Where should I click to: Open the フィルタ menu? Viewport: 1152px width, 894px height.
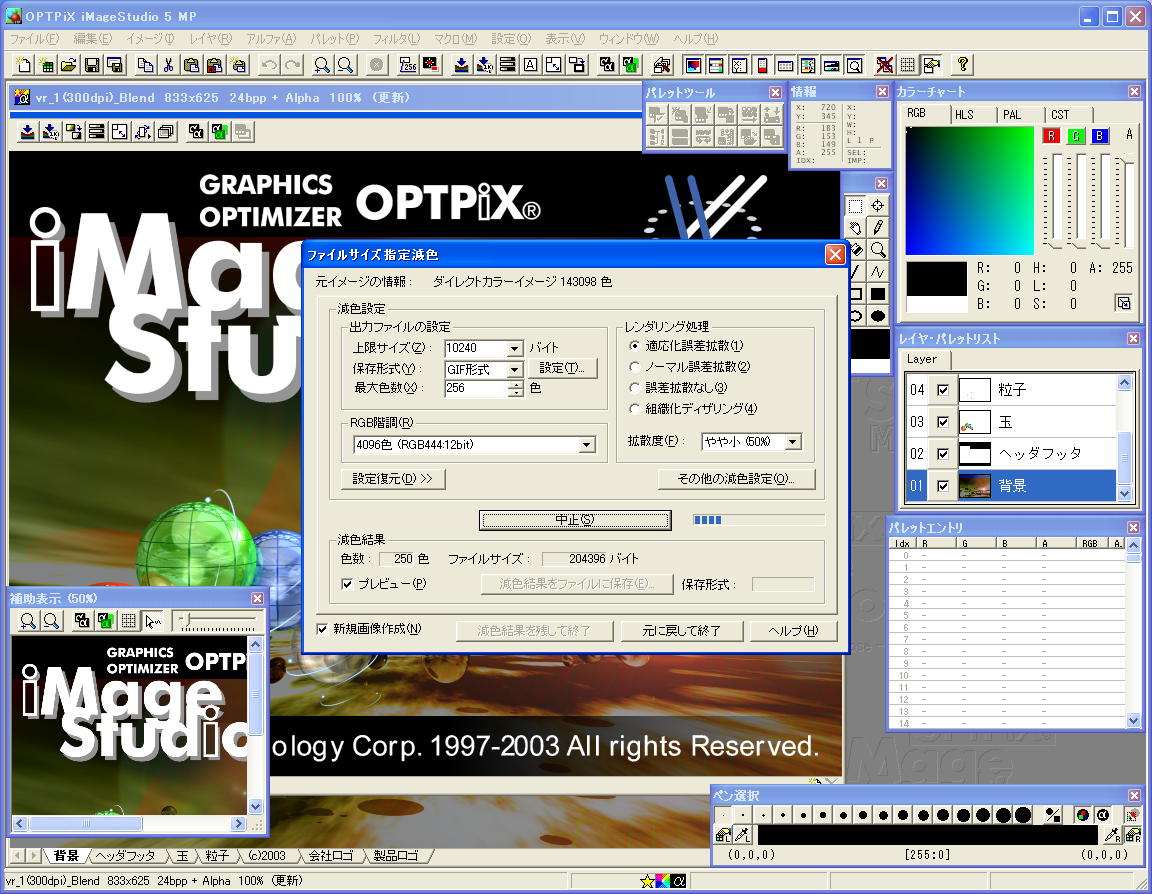click(396, 39)
